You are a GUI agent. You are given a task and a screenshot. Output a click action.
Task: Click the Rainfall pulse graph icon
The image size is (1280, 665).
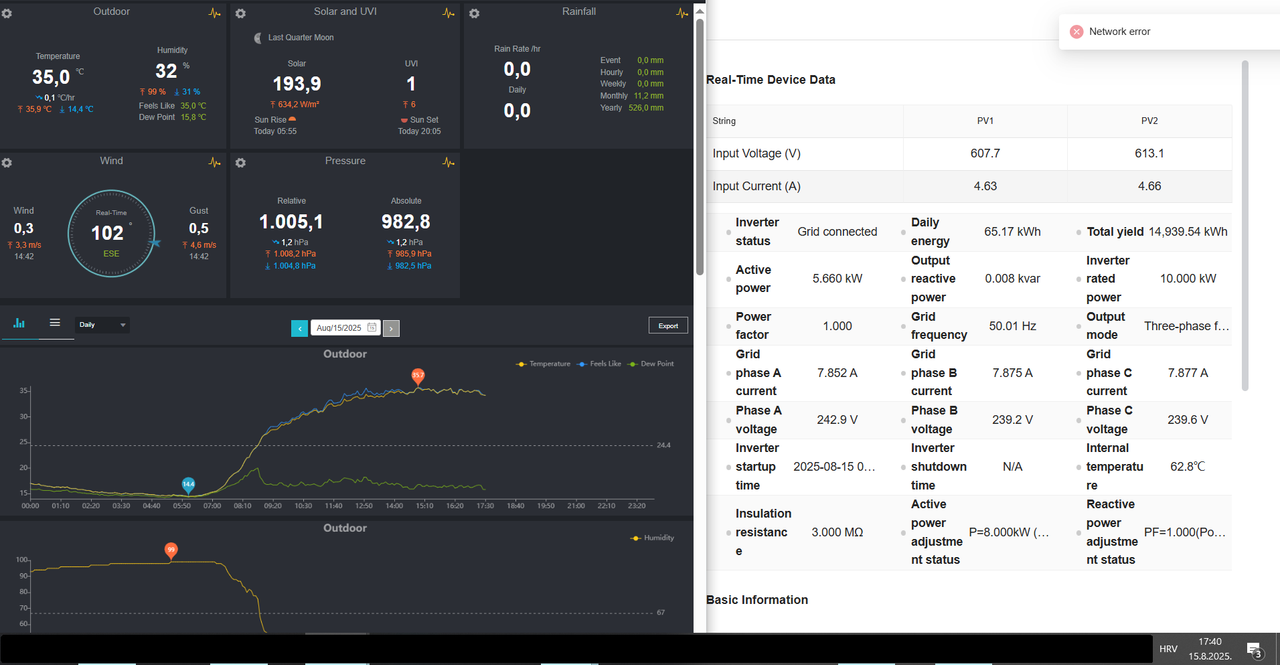[682, 13]
